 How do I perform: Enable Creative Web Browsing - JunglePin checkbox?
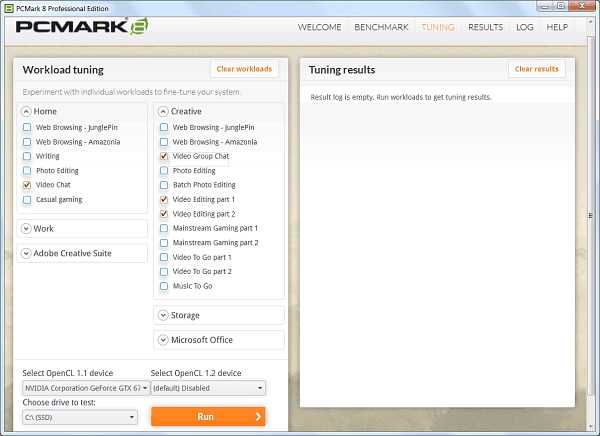click(164, 127)
